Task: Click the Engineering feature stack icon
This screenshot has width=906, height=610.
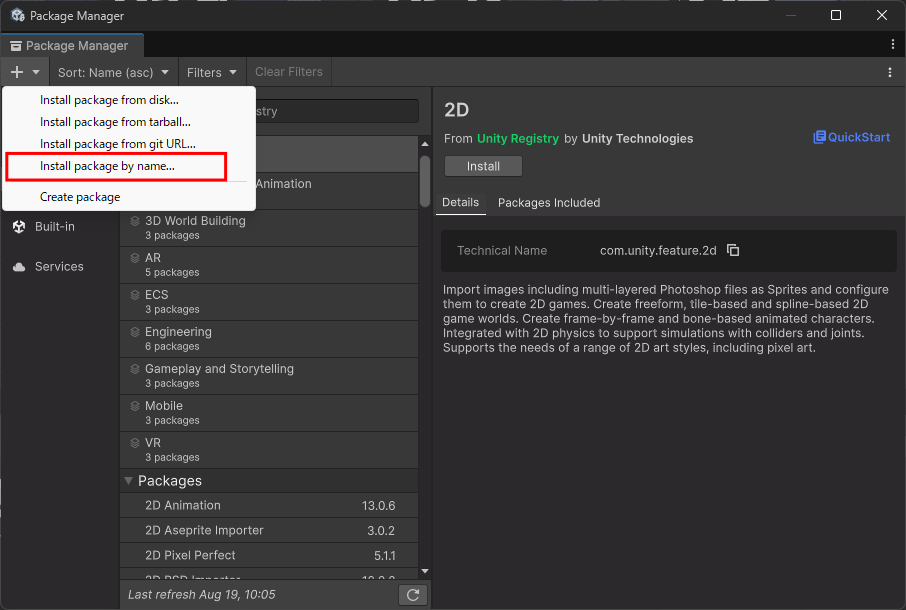Action: (135, 332)
